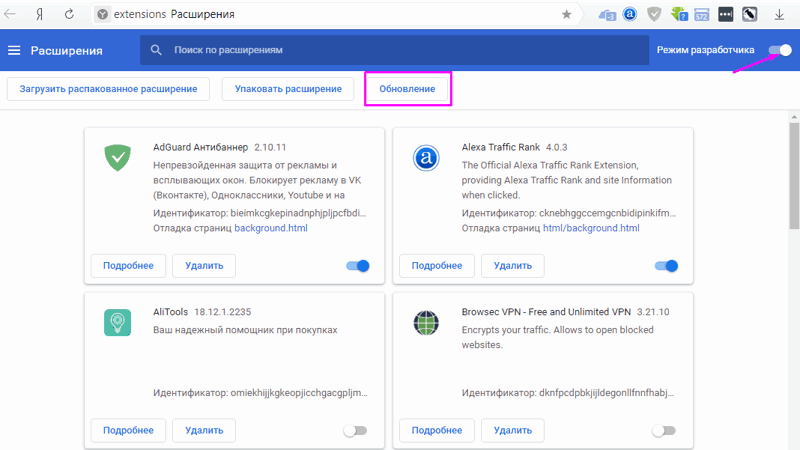Disable the Alexa Traffic Rank toggle
Viewport: 800px width, 450px height.
tap(666, 266)
